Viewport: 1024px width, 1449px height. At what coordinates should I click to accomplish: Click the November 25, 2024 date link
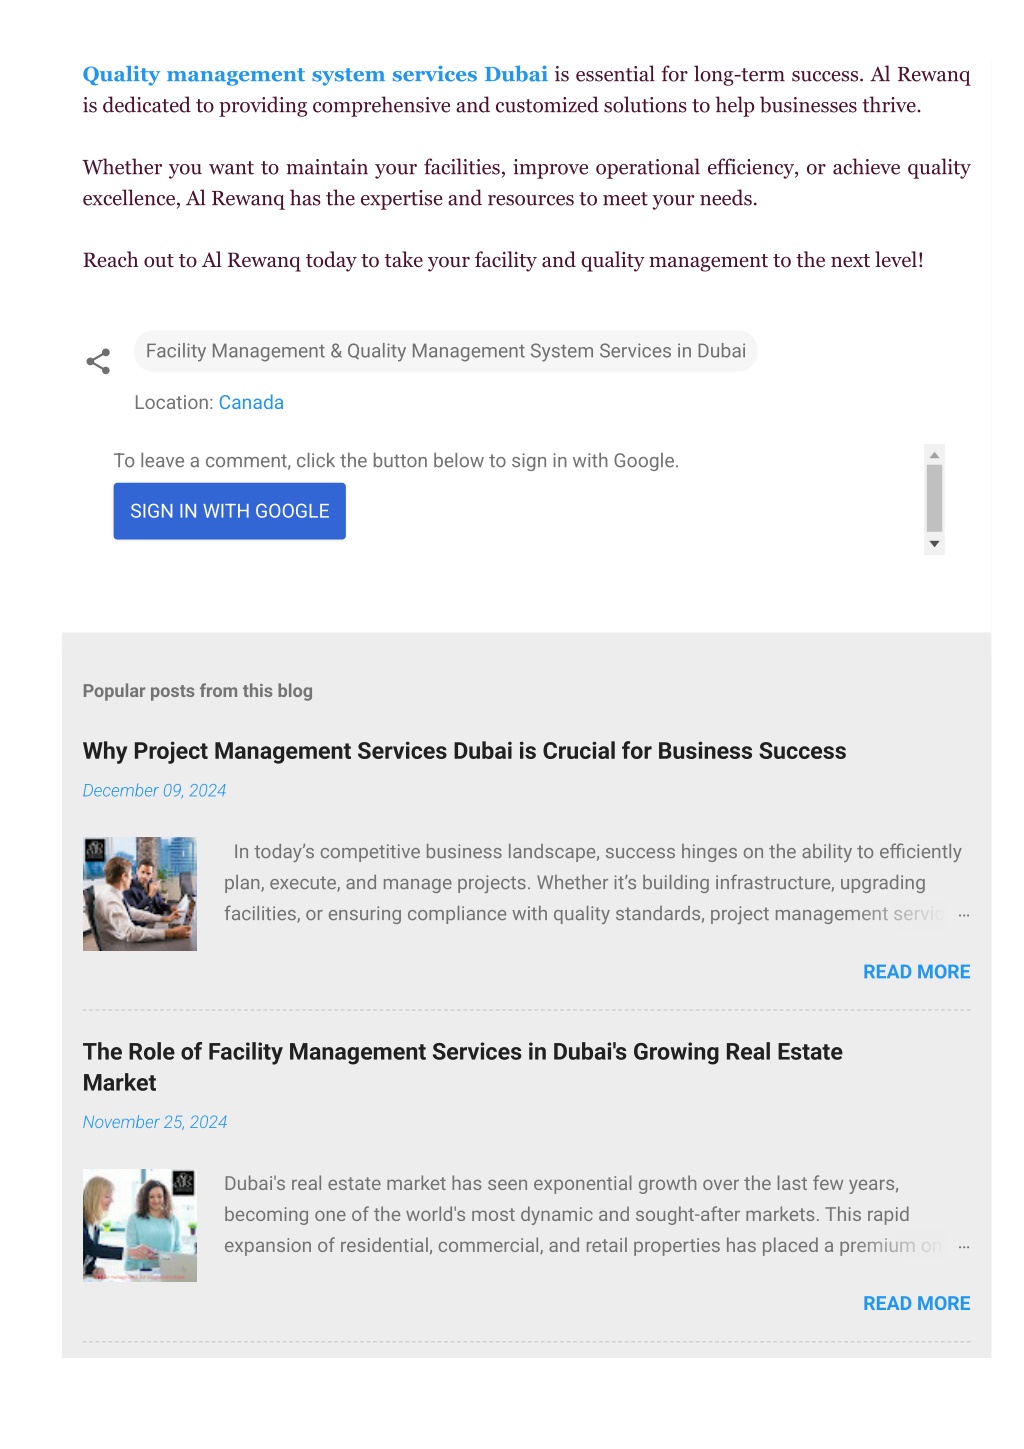click(x=155, y=1122)
